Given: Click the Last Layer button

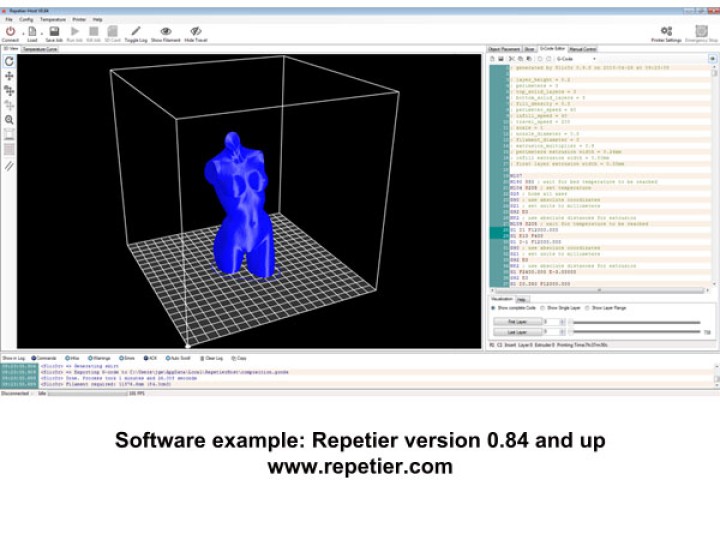Looking at the screenshot, I should pyautogui.click(x=518, y=332).
